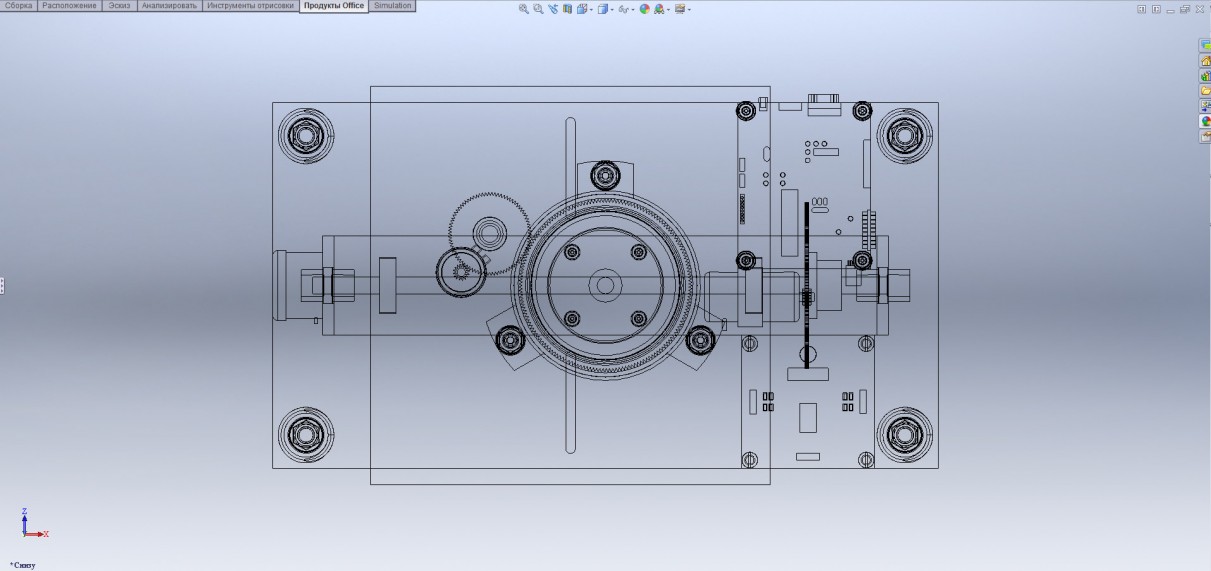
Task: Click the Zoom to Fit icon
Action: (524, 9)
